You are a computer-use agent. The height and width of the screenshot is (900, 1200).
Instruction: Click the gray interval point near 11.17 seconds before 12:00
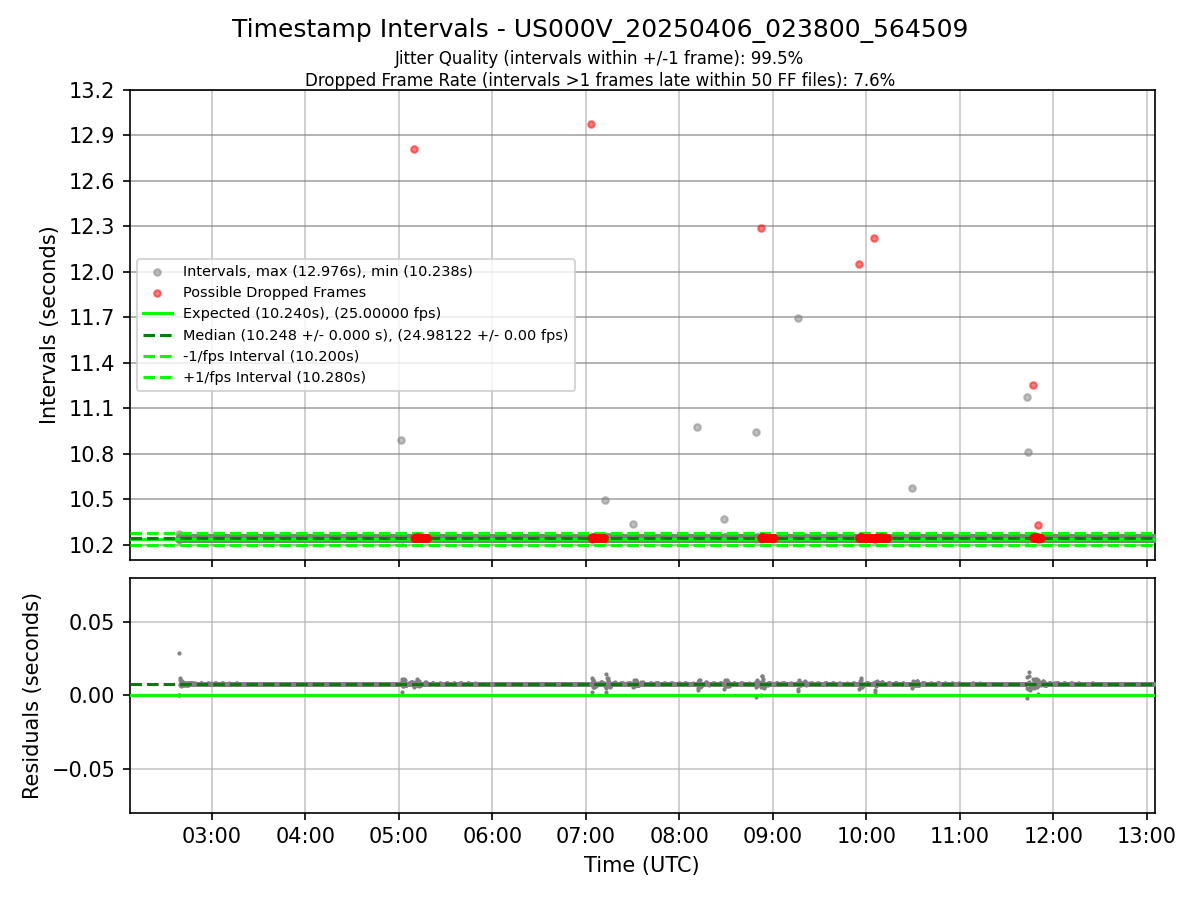[x=1027, y=397]
